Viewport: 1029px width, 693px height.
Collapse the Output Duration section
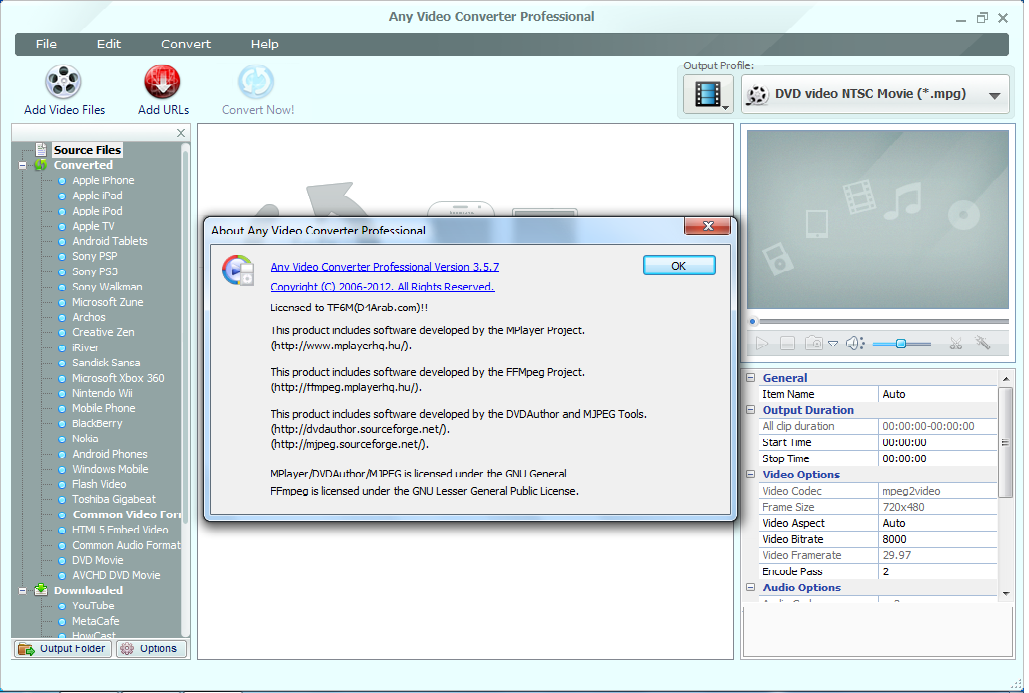click(x=751, y=410)
